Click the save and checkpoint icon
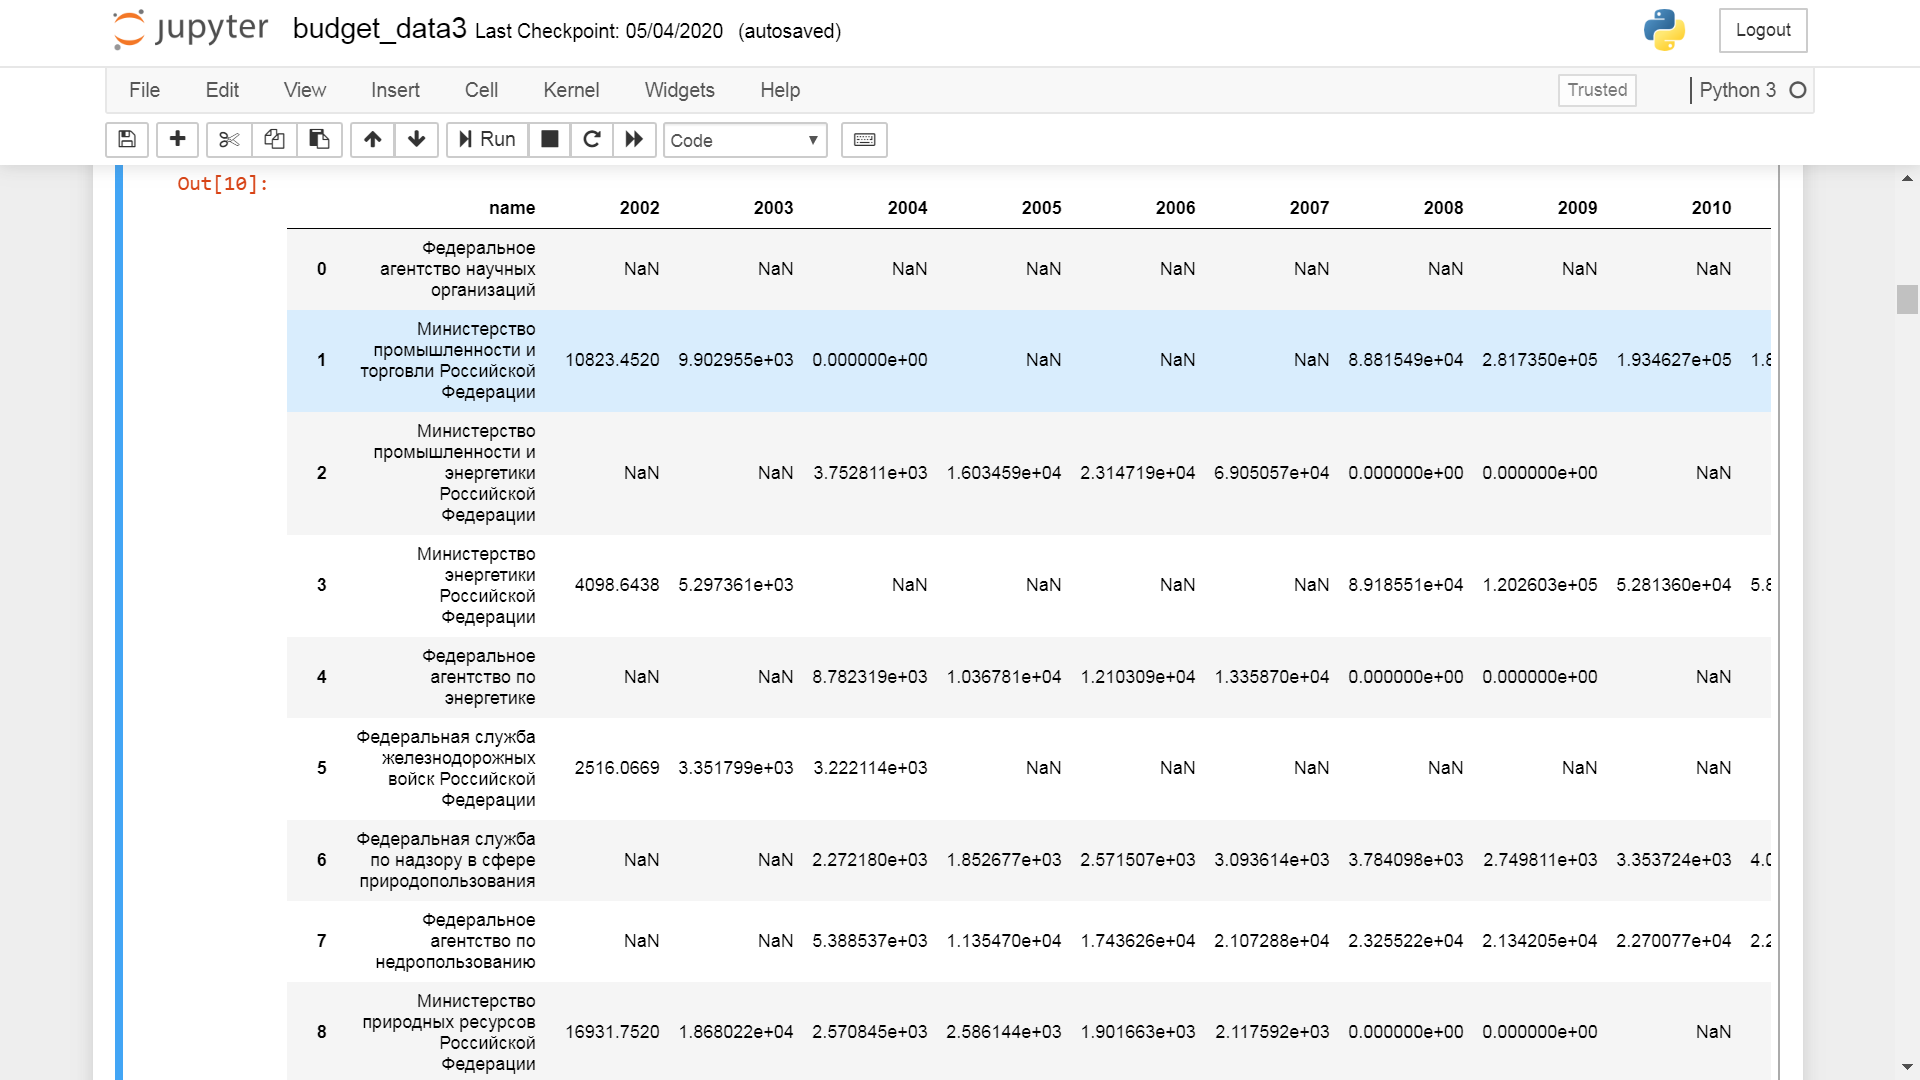The height and width of the screenshot is (1080, 1920). (127, 140)
